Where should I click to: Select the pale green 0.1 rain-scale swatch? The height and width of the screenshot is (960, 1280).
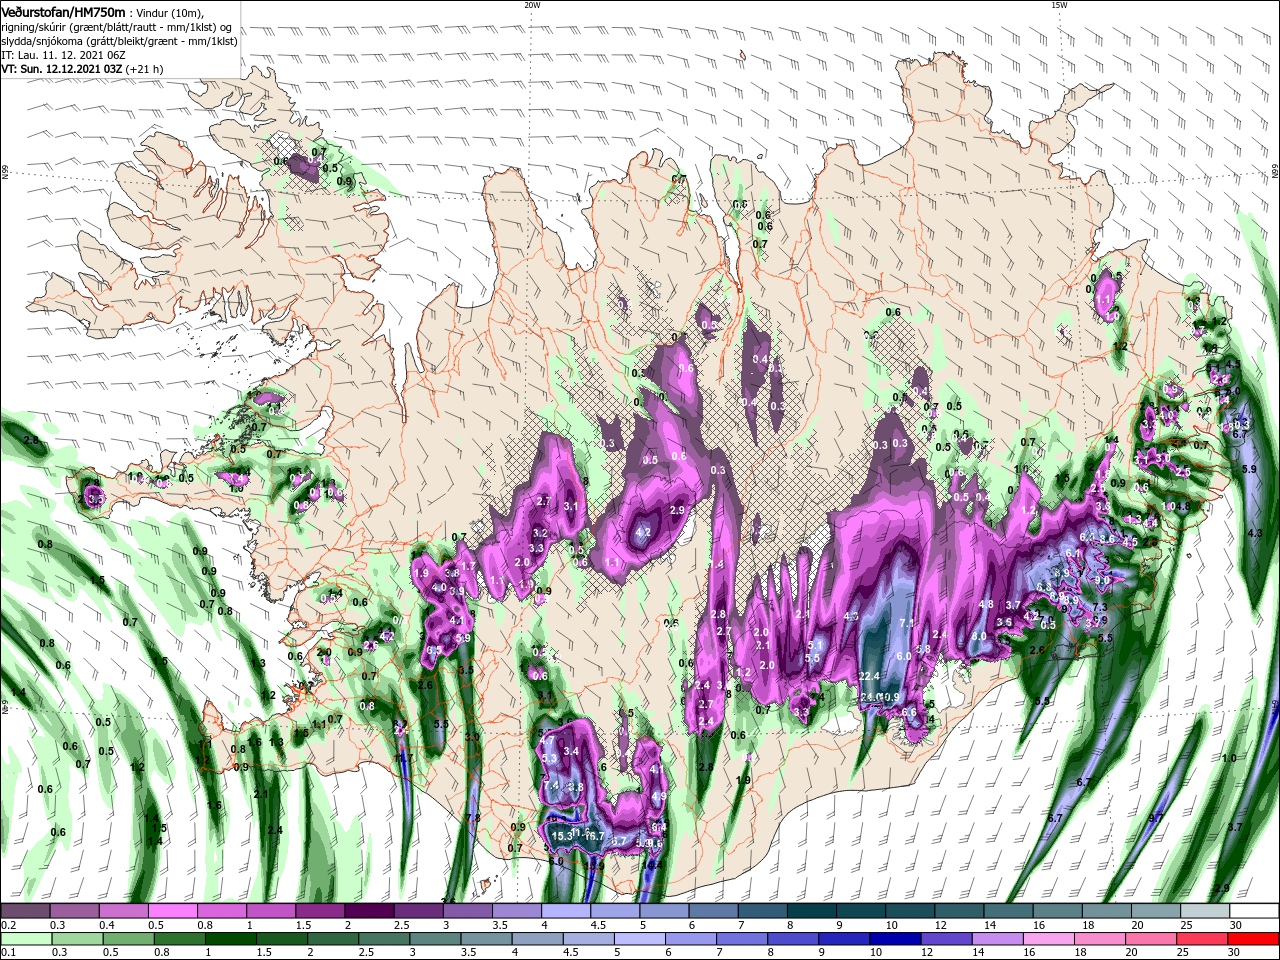click(x=24, y=939)
